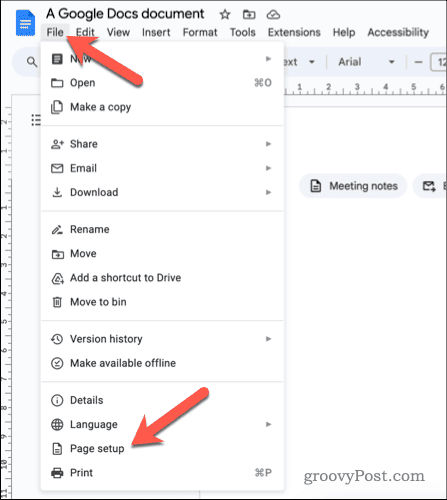Click the Share person-plus icon
The width and height of the screenshot is (447, 500).
[57, 144]
